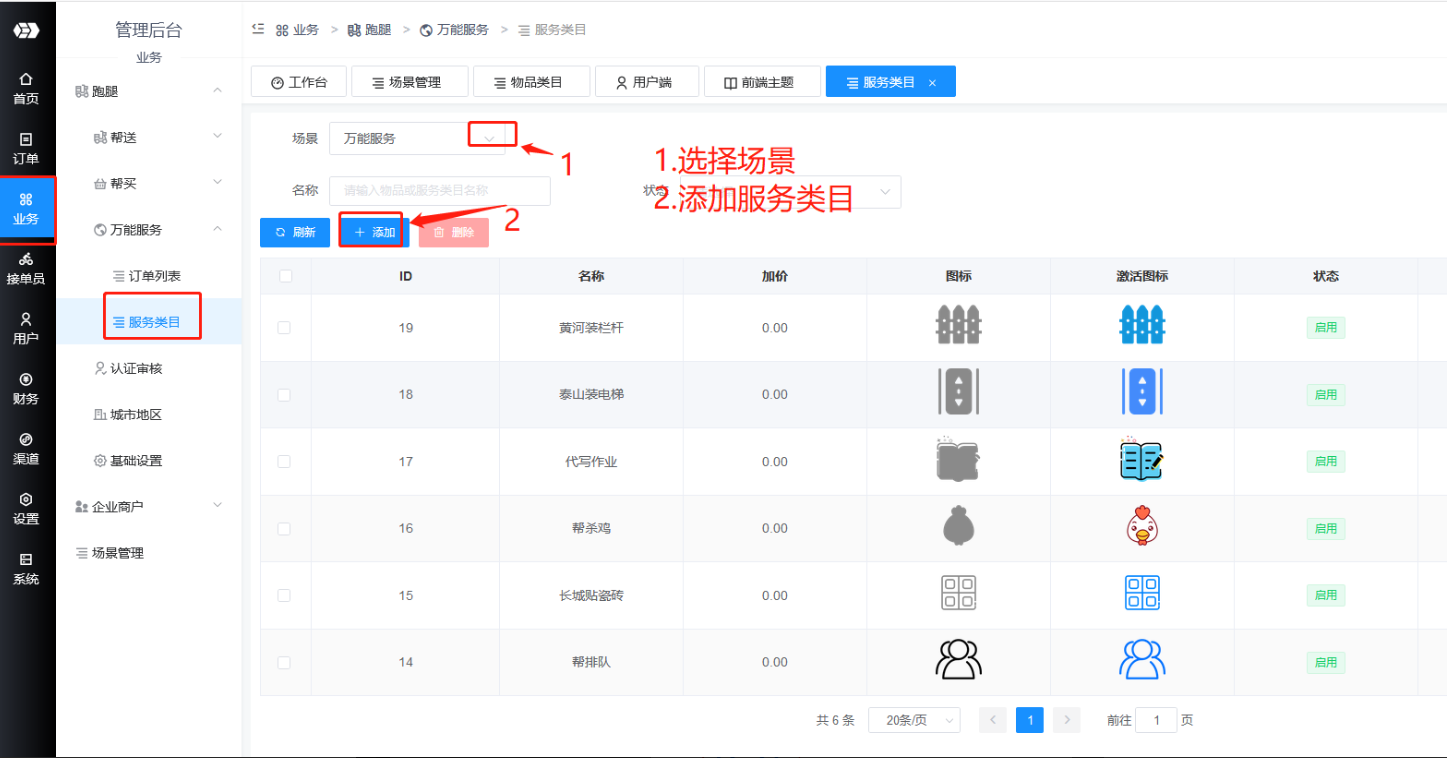Select the checkbox for 代写作业 row
The height and width of the screenshot is (758, 1447).
284,462
